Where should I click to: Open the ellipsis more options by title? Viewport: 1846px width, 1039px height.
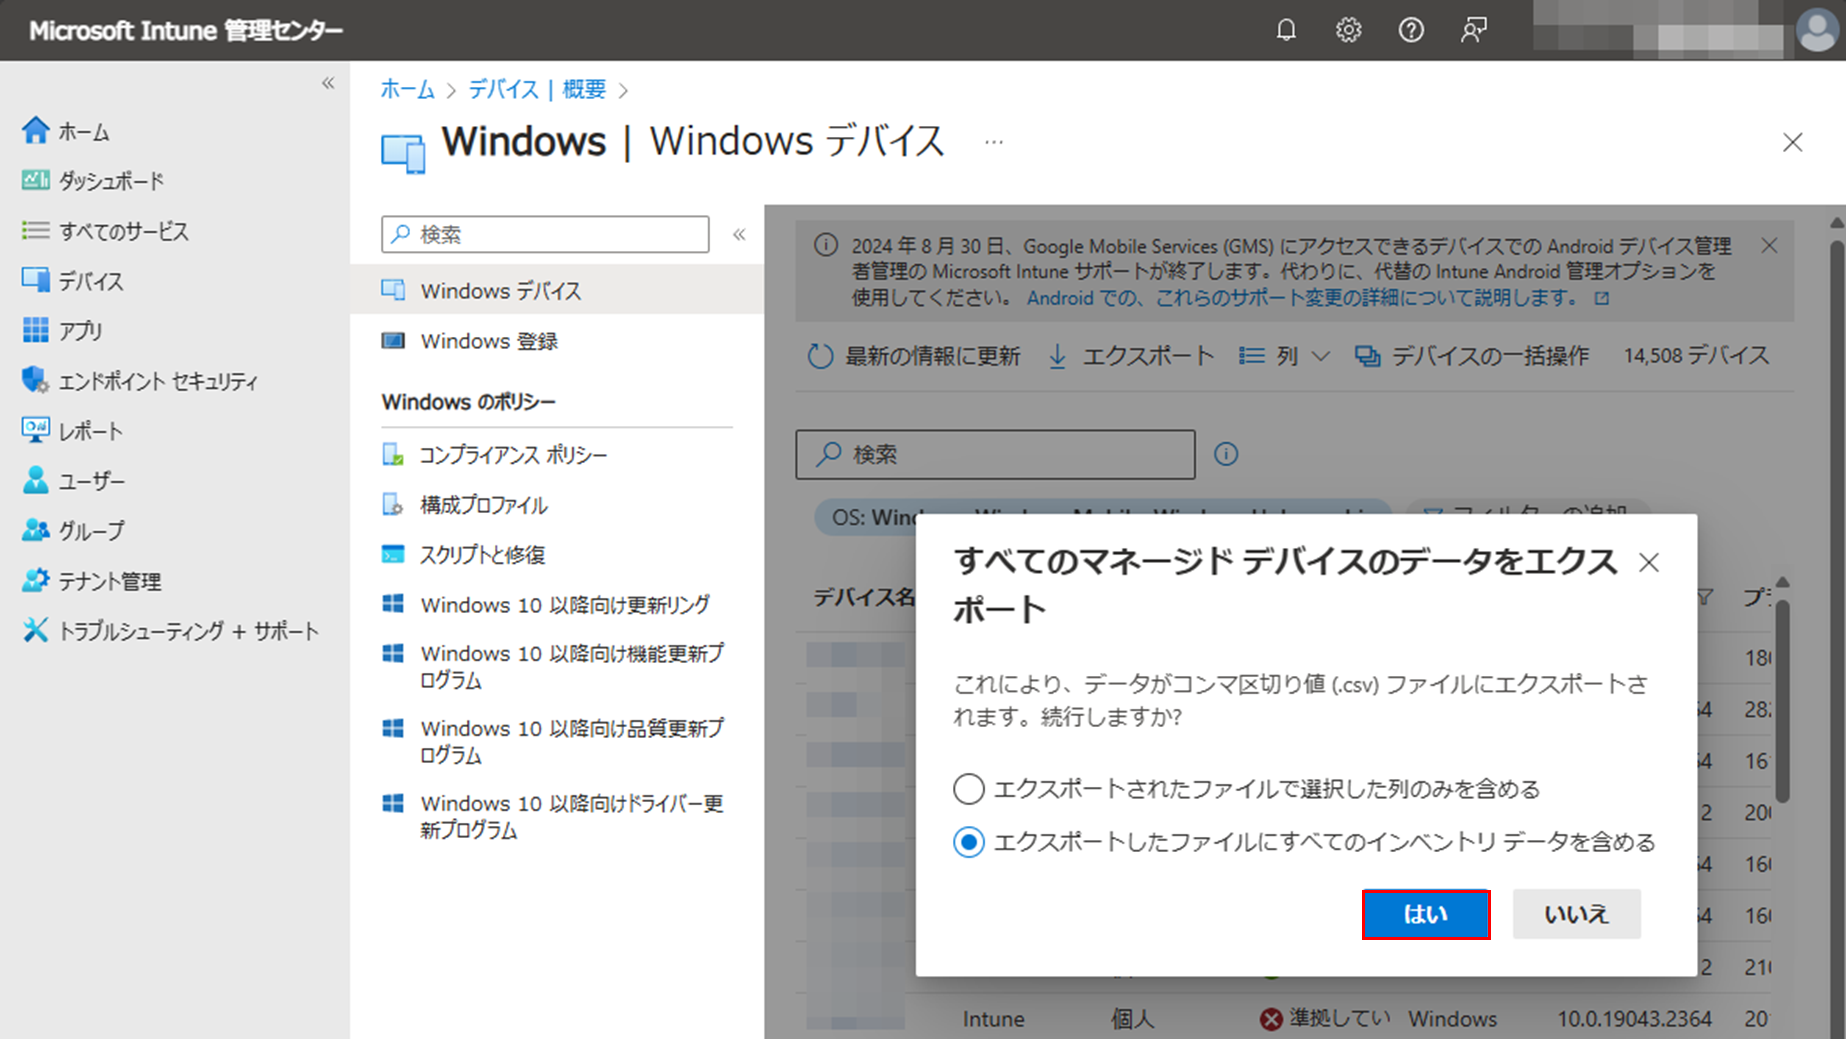[x=993, y=142]
